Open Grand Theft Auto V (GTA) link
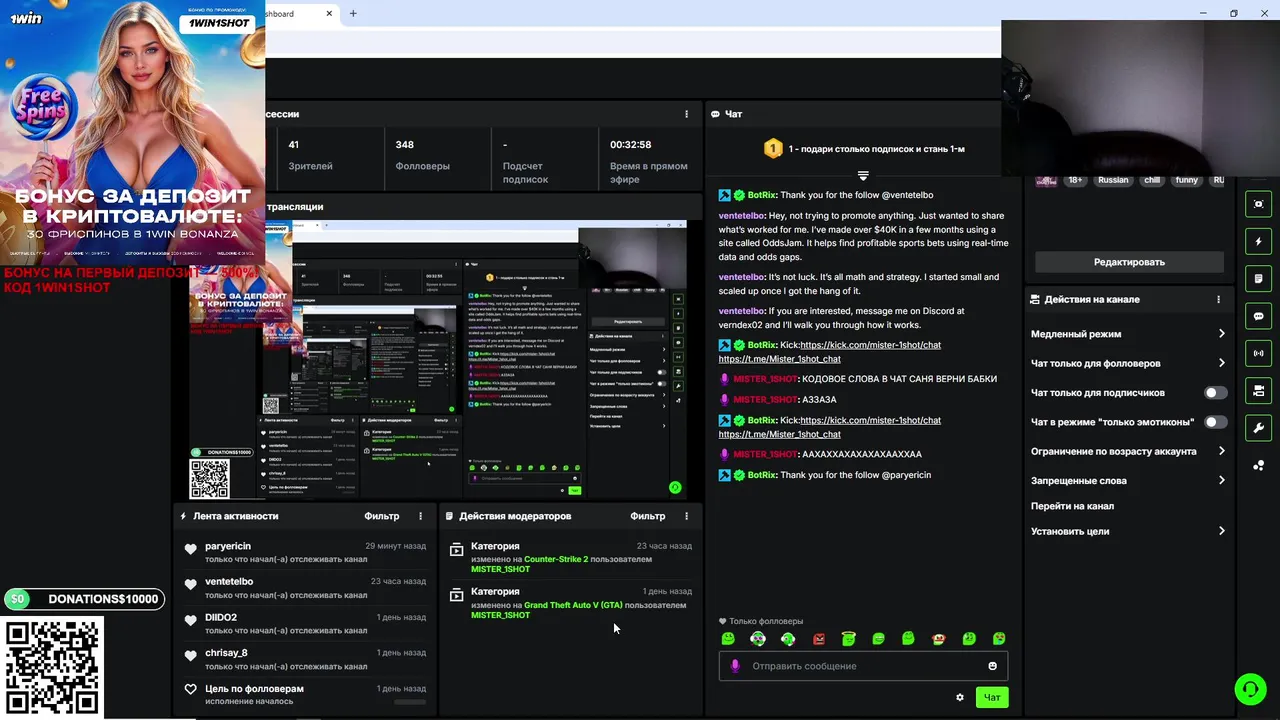1280x720 pixels. pos(573,605)
